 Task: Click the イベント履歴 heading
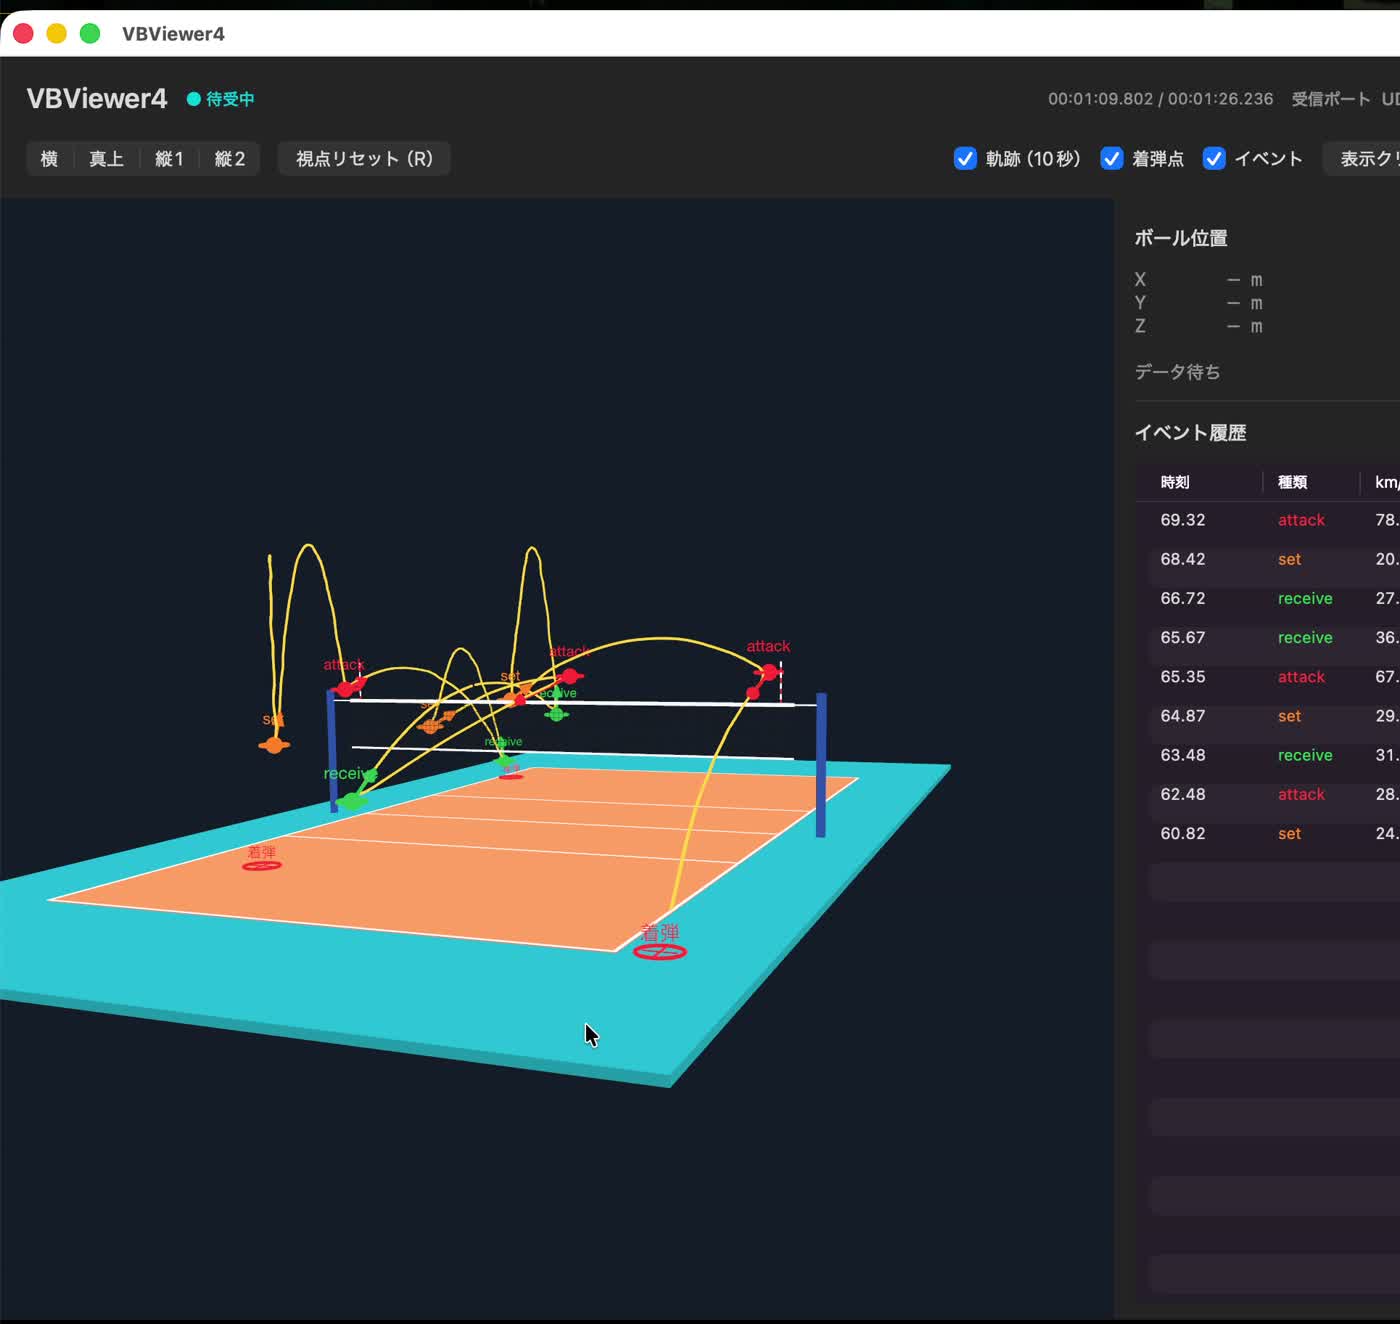click(1190, 433)
